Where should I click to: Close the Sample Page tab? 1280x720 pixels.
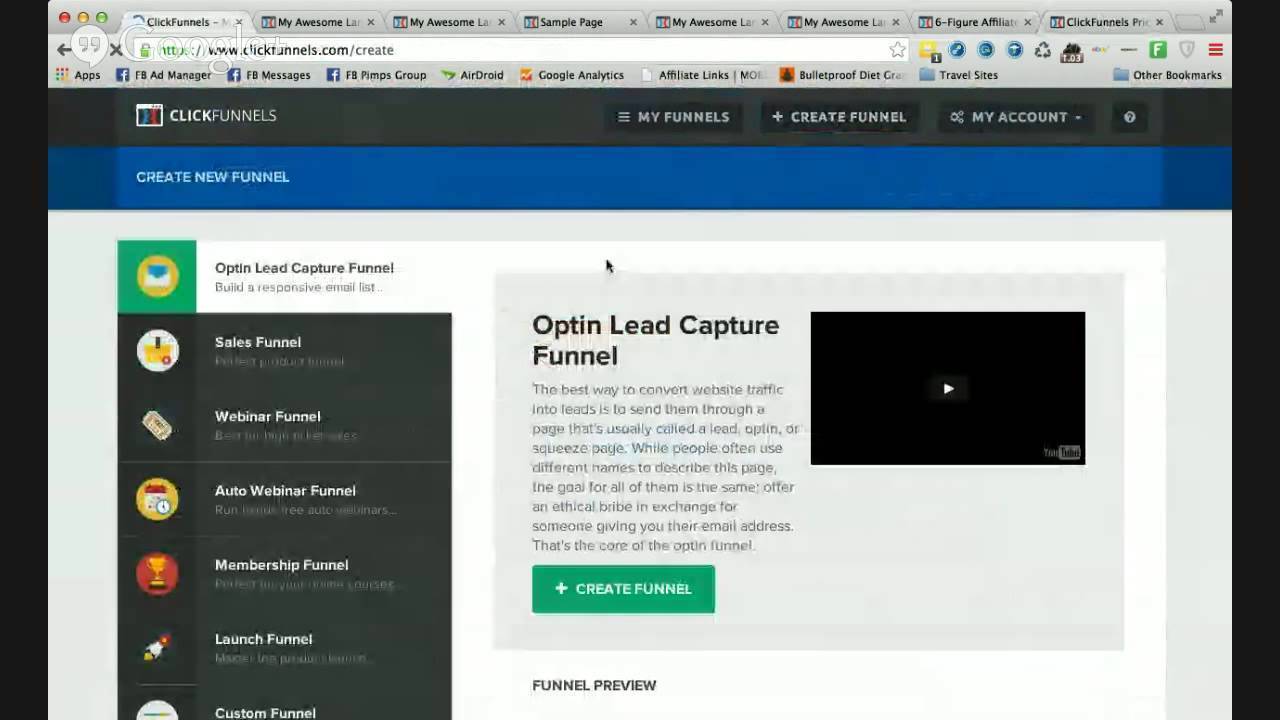click(x=633, y=22)
